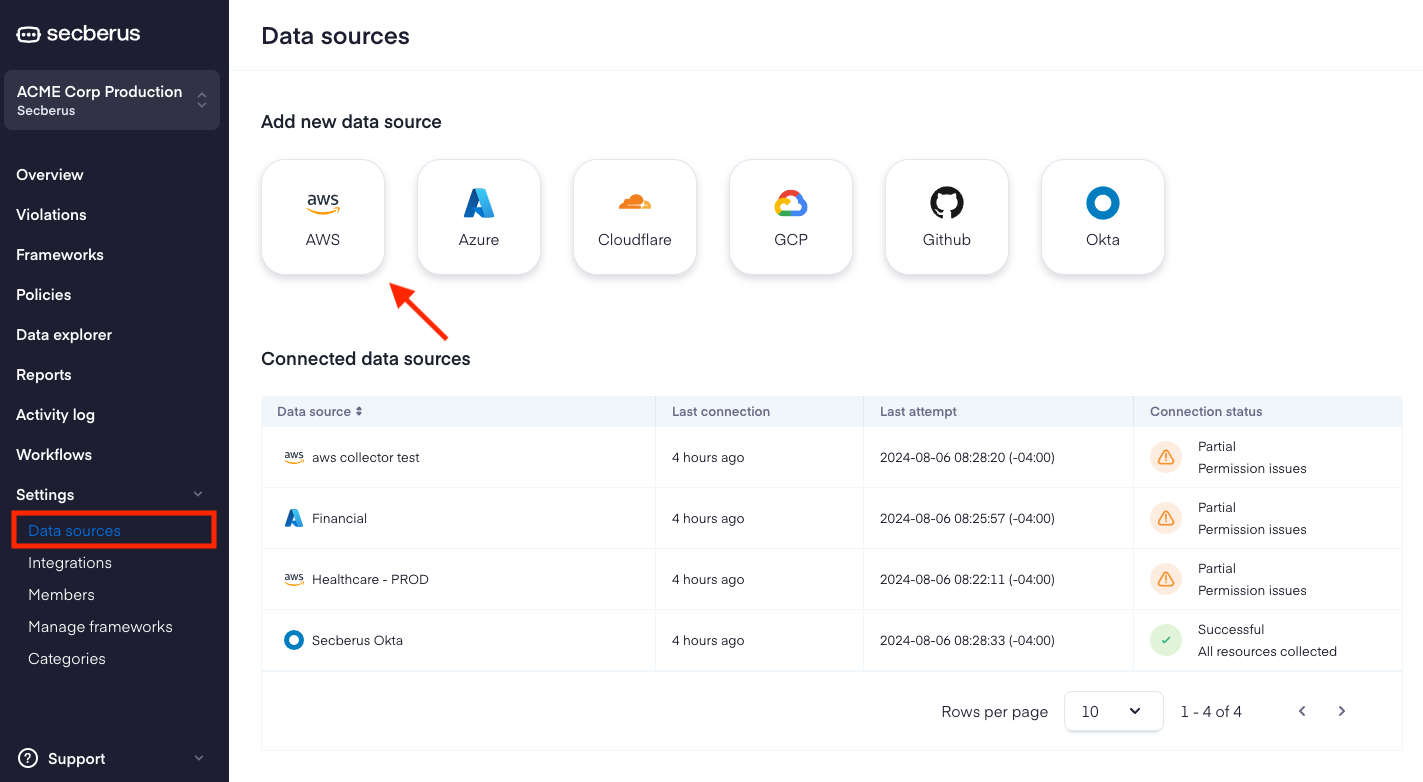Viewport: 1423px width, 782px height.
Task: Click 'All resources collected' status text
Action: point(1267,651)
